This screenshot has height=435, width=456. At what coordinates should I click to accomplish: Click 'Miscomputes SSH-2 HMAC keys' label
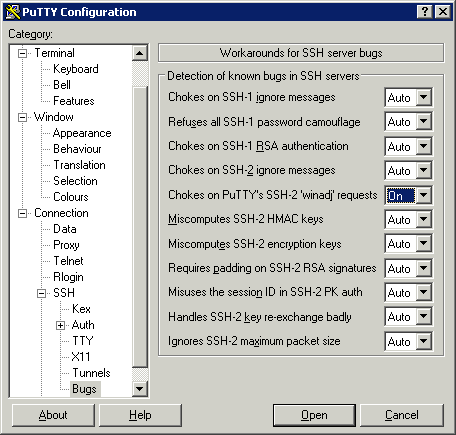(x=246, y=219)
